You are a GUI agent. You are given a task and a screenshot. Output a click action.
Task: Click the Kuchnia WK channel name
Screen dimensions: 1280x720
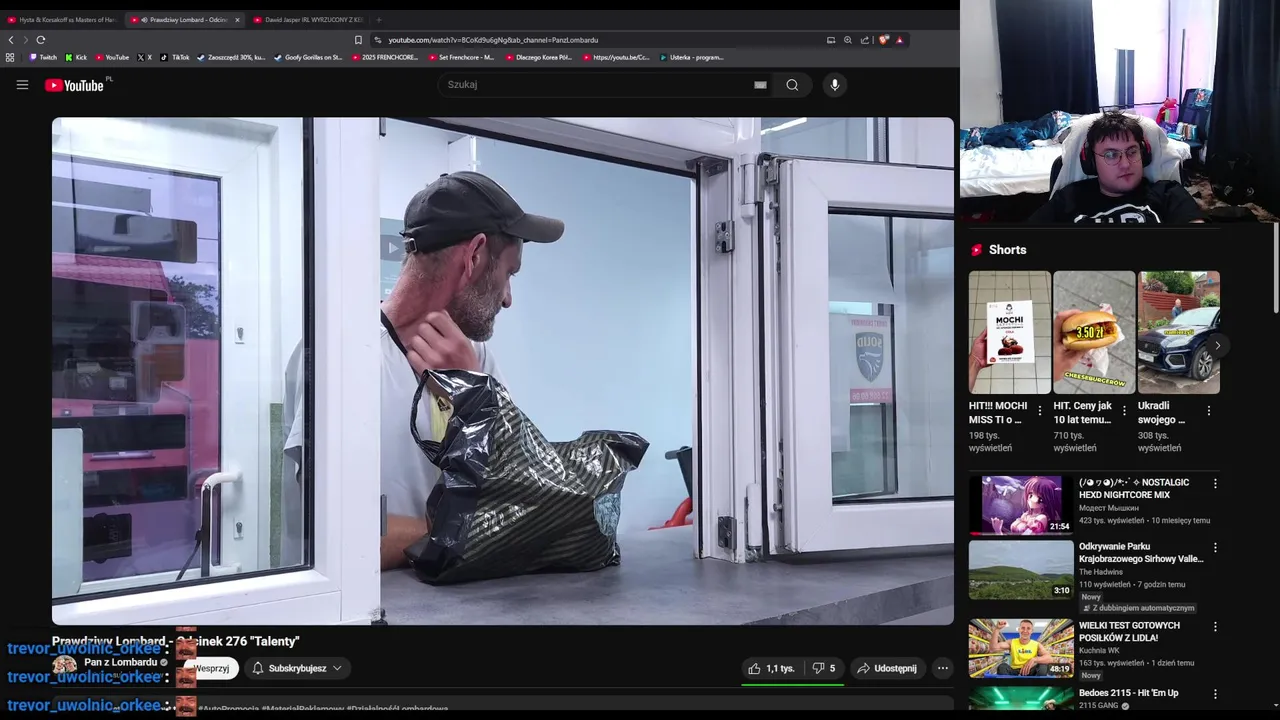(x=1101, y=650)
